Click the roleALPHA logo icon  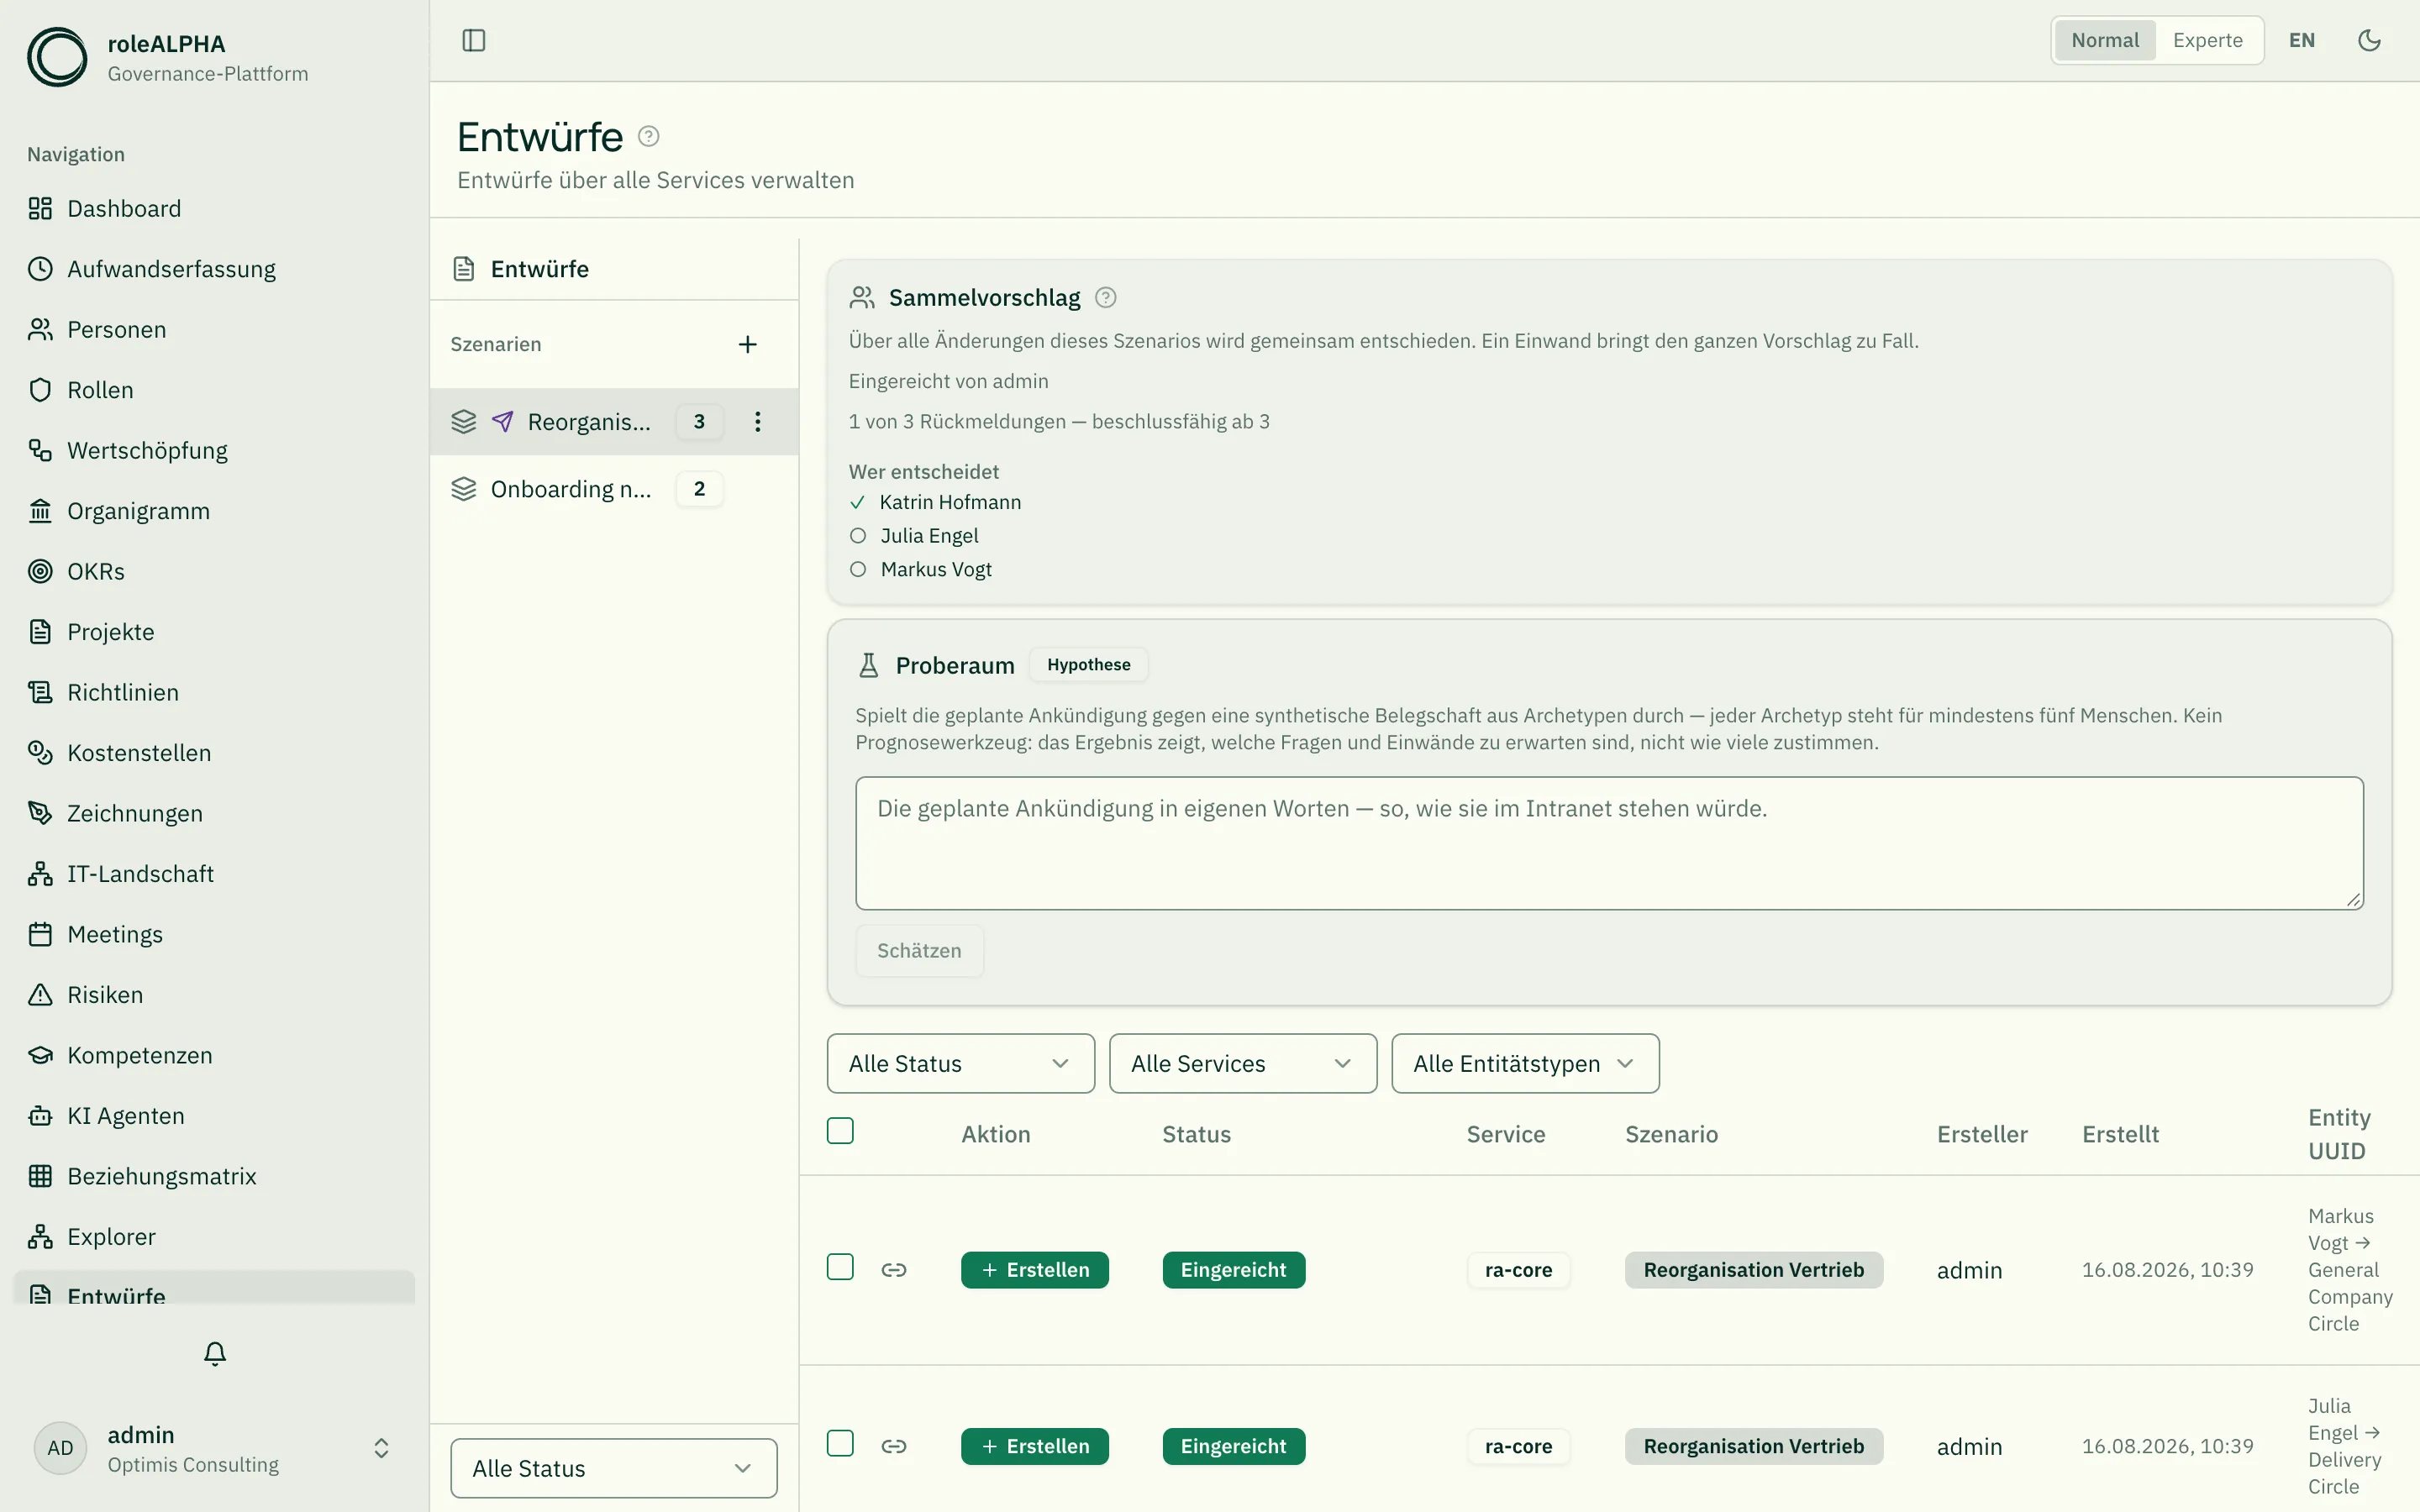click(57, 57)
